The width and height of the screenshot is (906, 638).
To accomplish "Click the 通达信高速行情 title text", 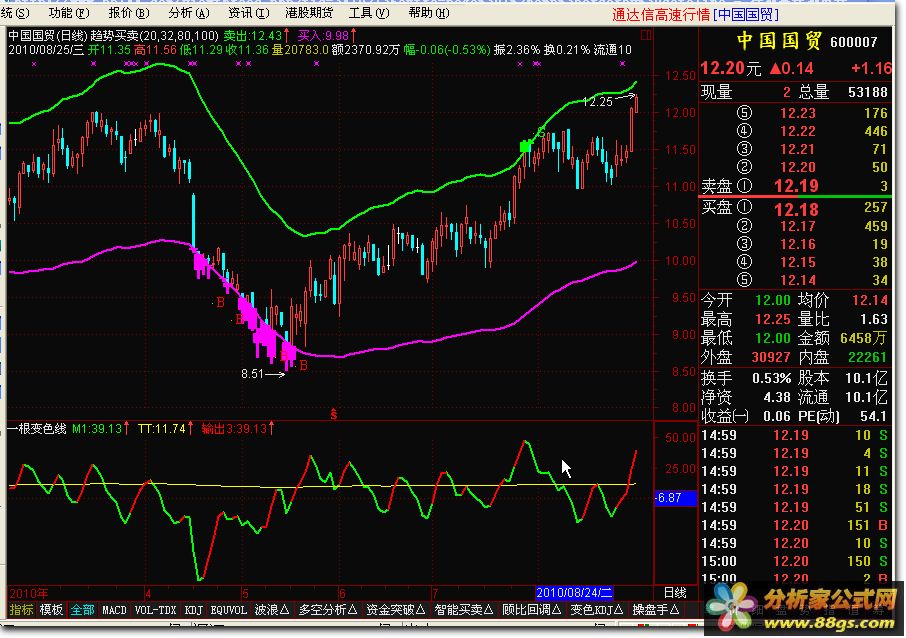I will [x=661, y=14].
